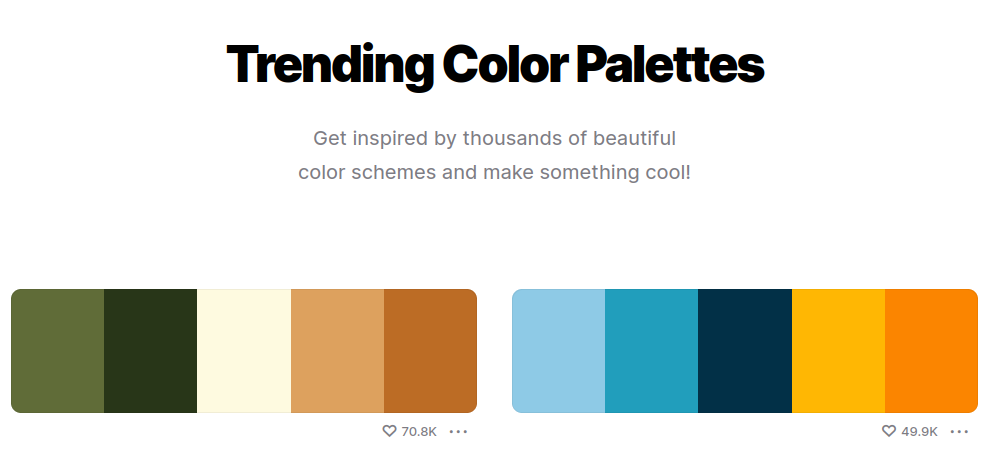
Task: Click the 49.9K likes count
Action: pos(919,431)
